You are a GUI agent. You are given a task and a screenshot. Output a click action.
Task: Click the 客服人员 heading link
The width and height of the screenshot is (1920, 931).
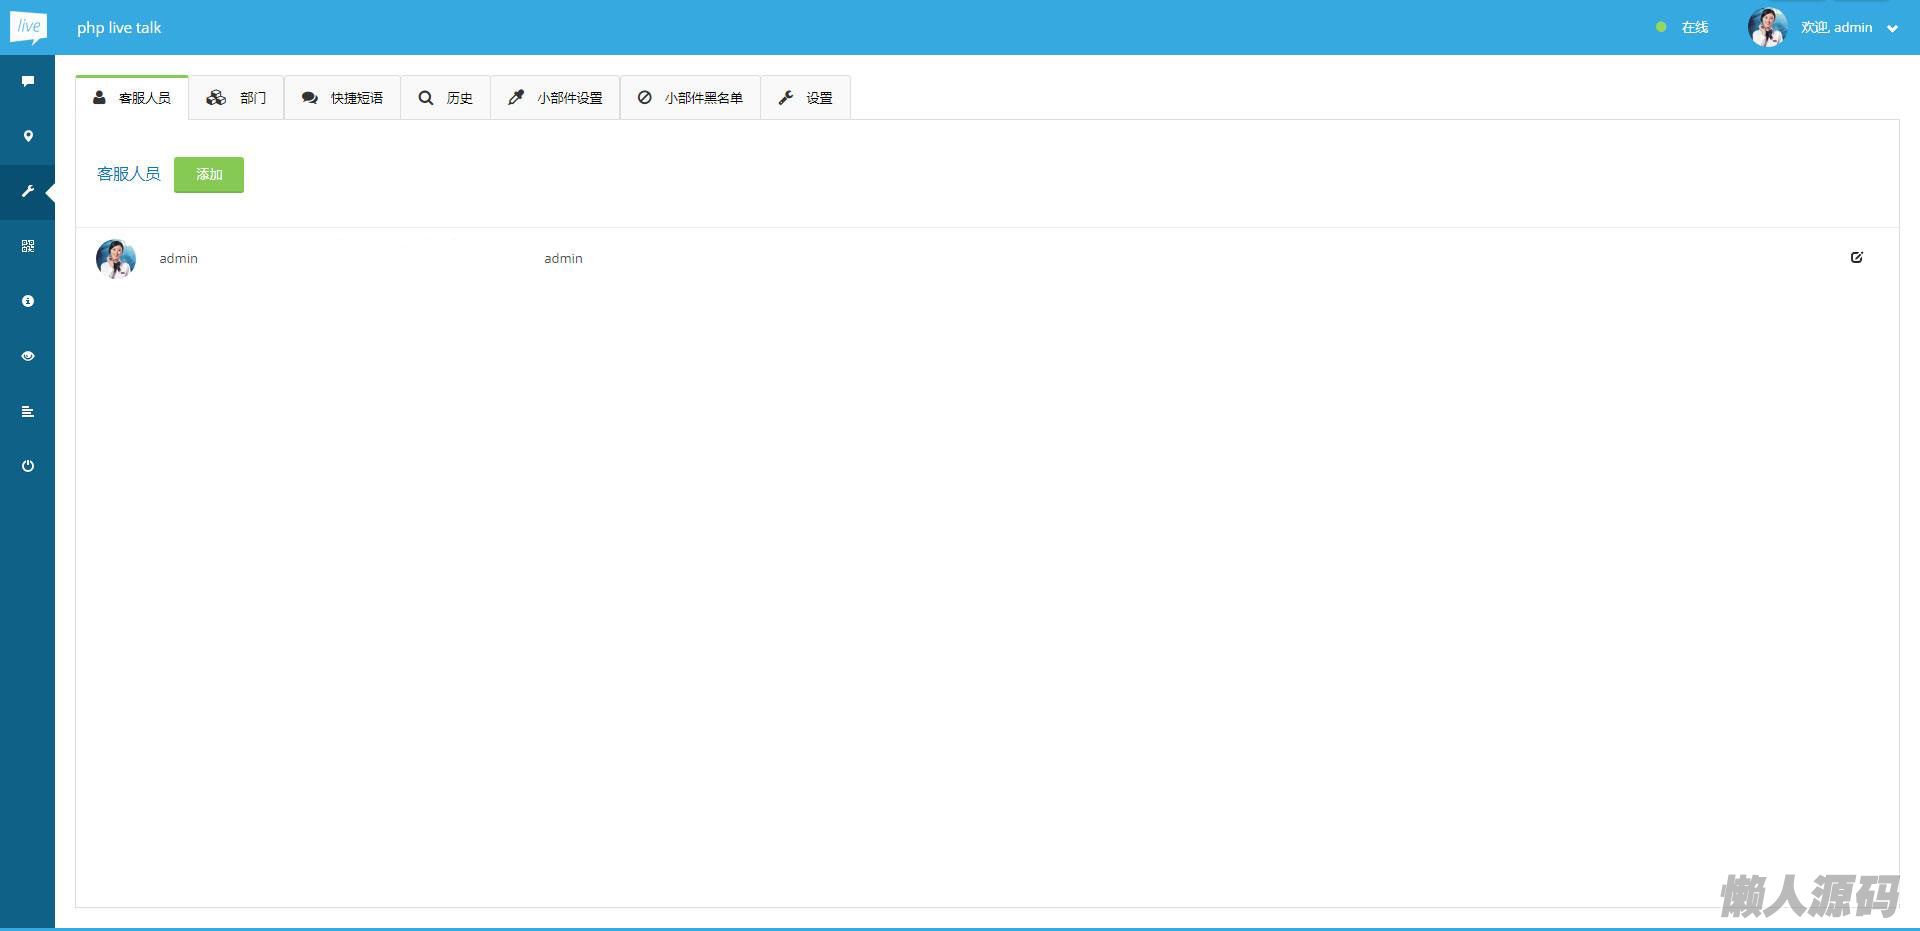click(x=129, y=174)
